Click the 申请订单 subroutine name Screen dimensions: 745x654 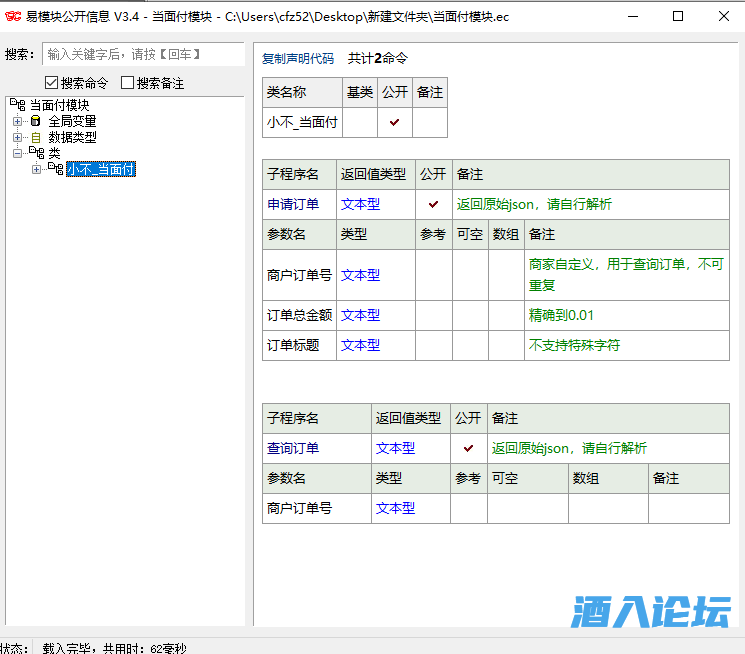pyautogui.click(x=293, y=204)
